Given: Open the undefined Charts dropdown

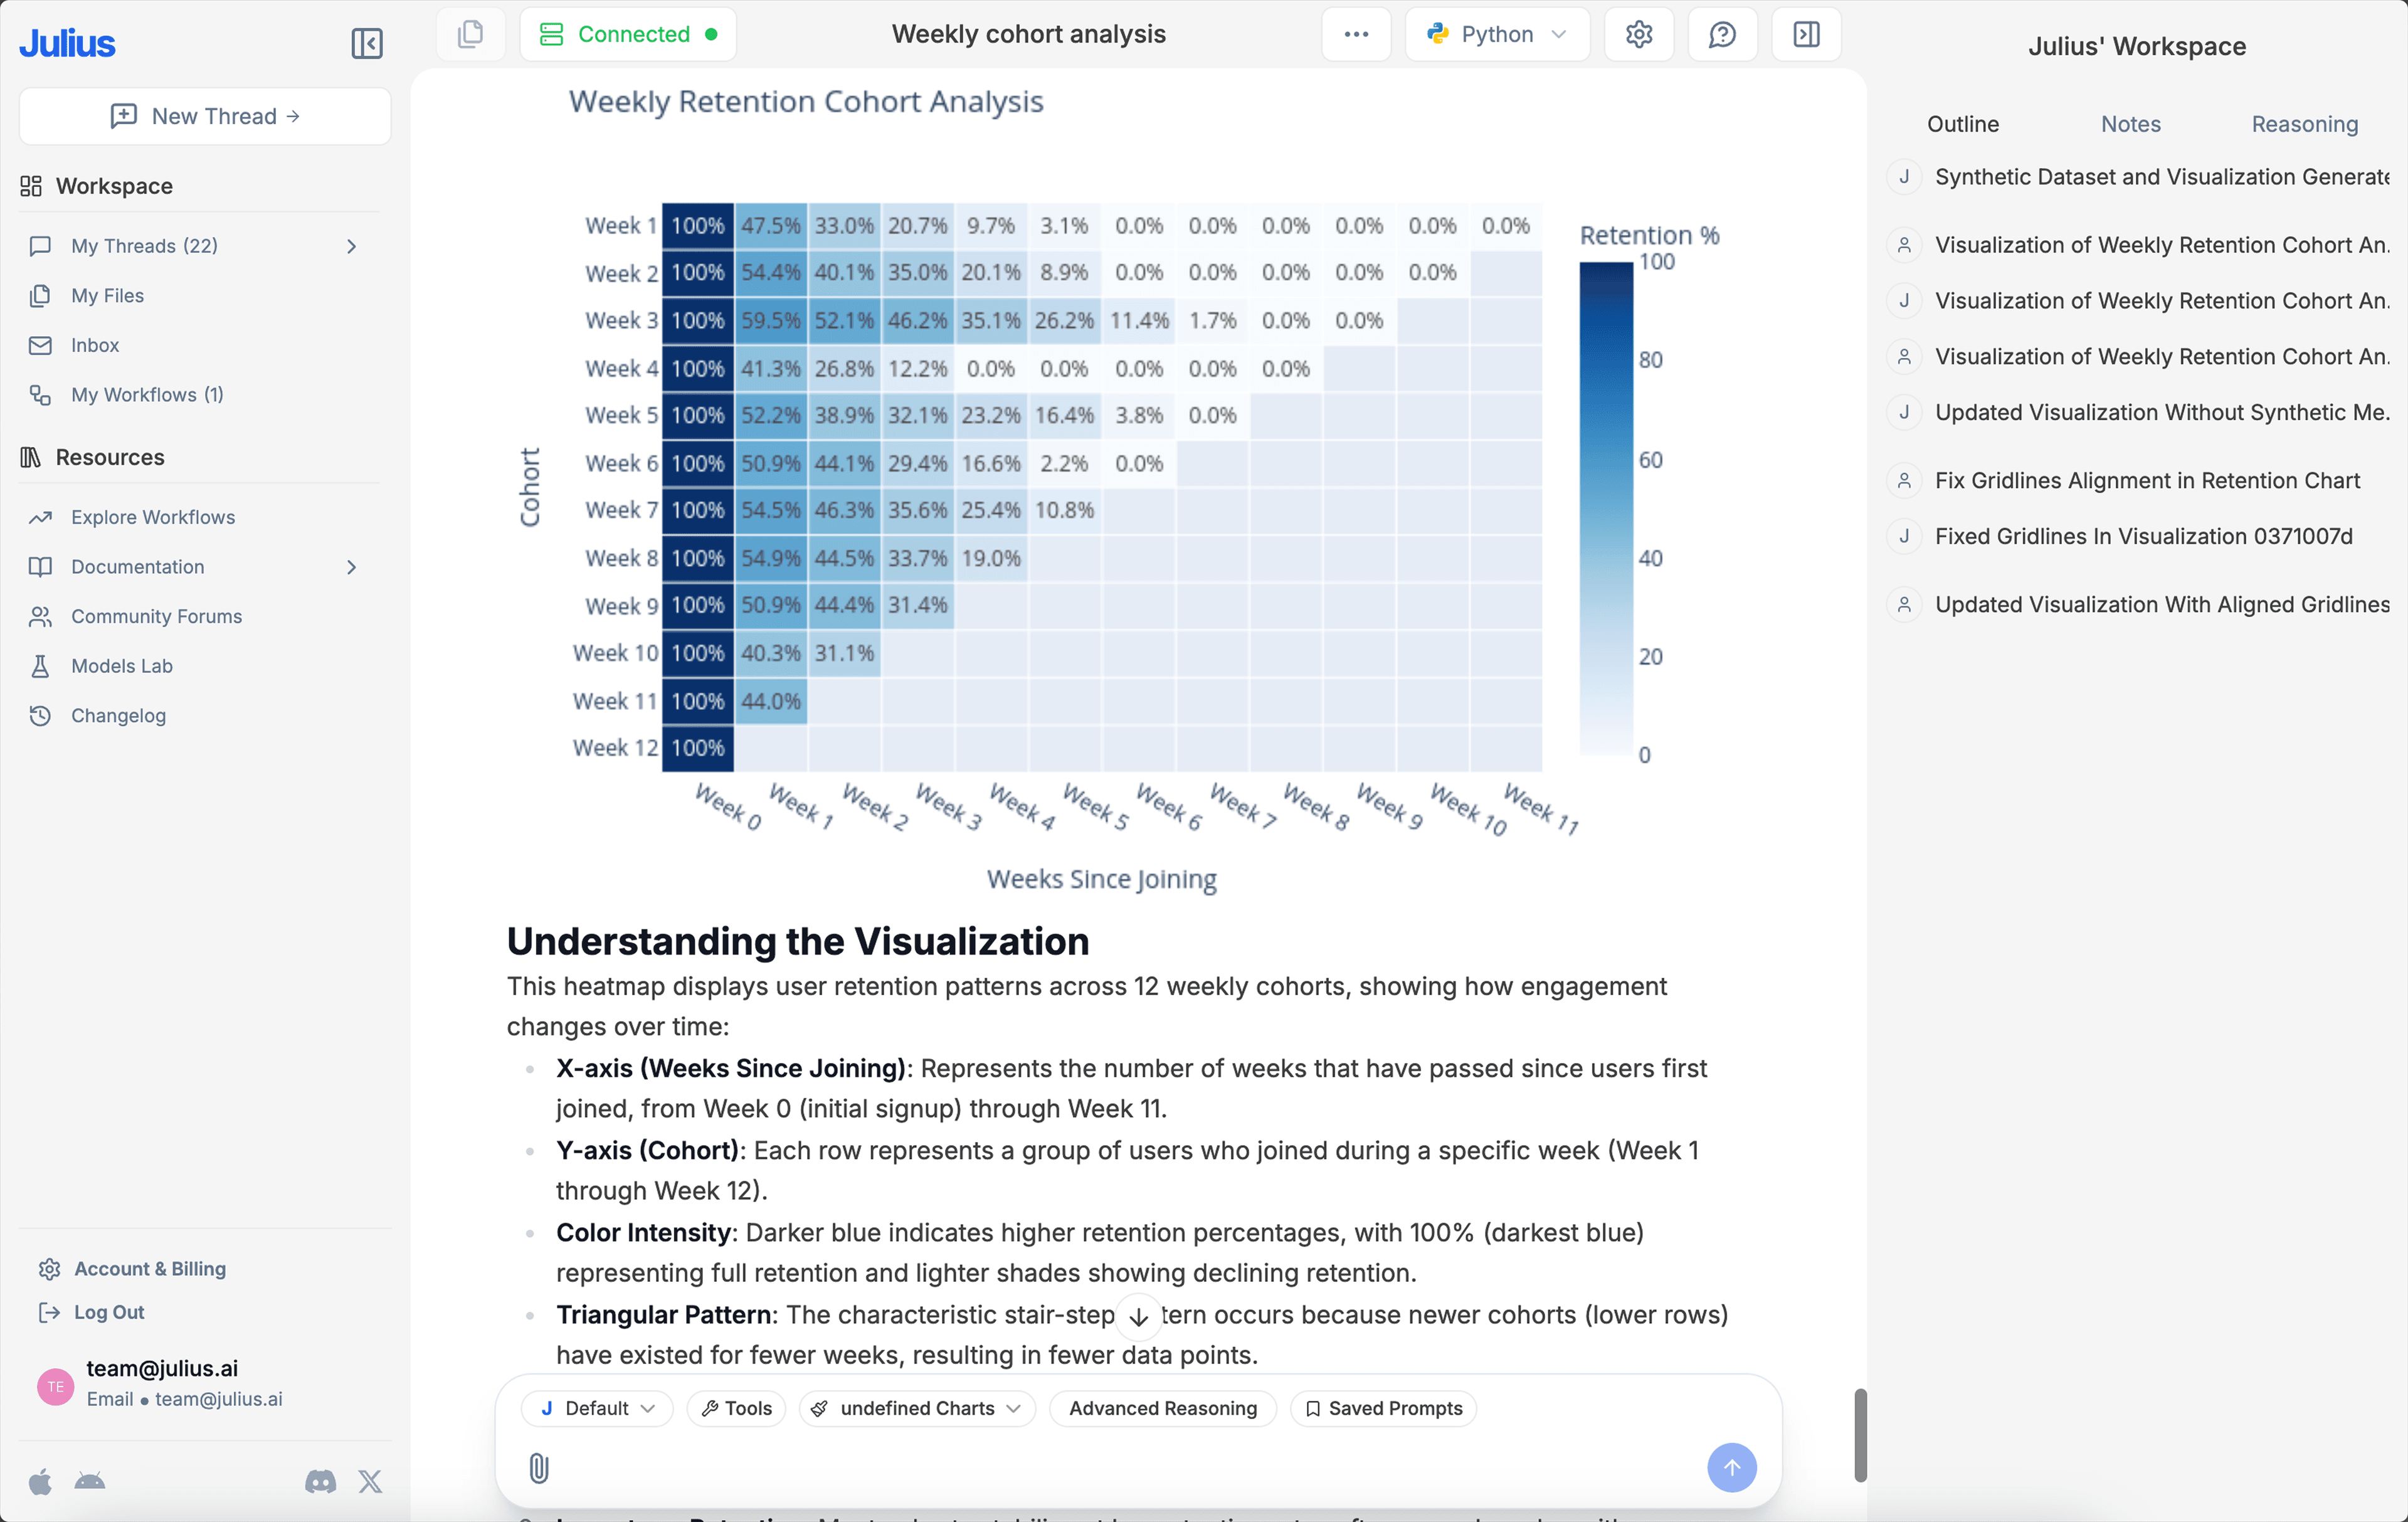Looking at the screenshot, I should (x=915, y=1408).
